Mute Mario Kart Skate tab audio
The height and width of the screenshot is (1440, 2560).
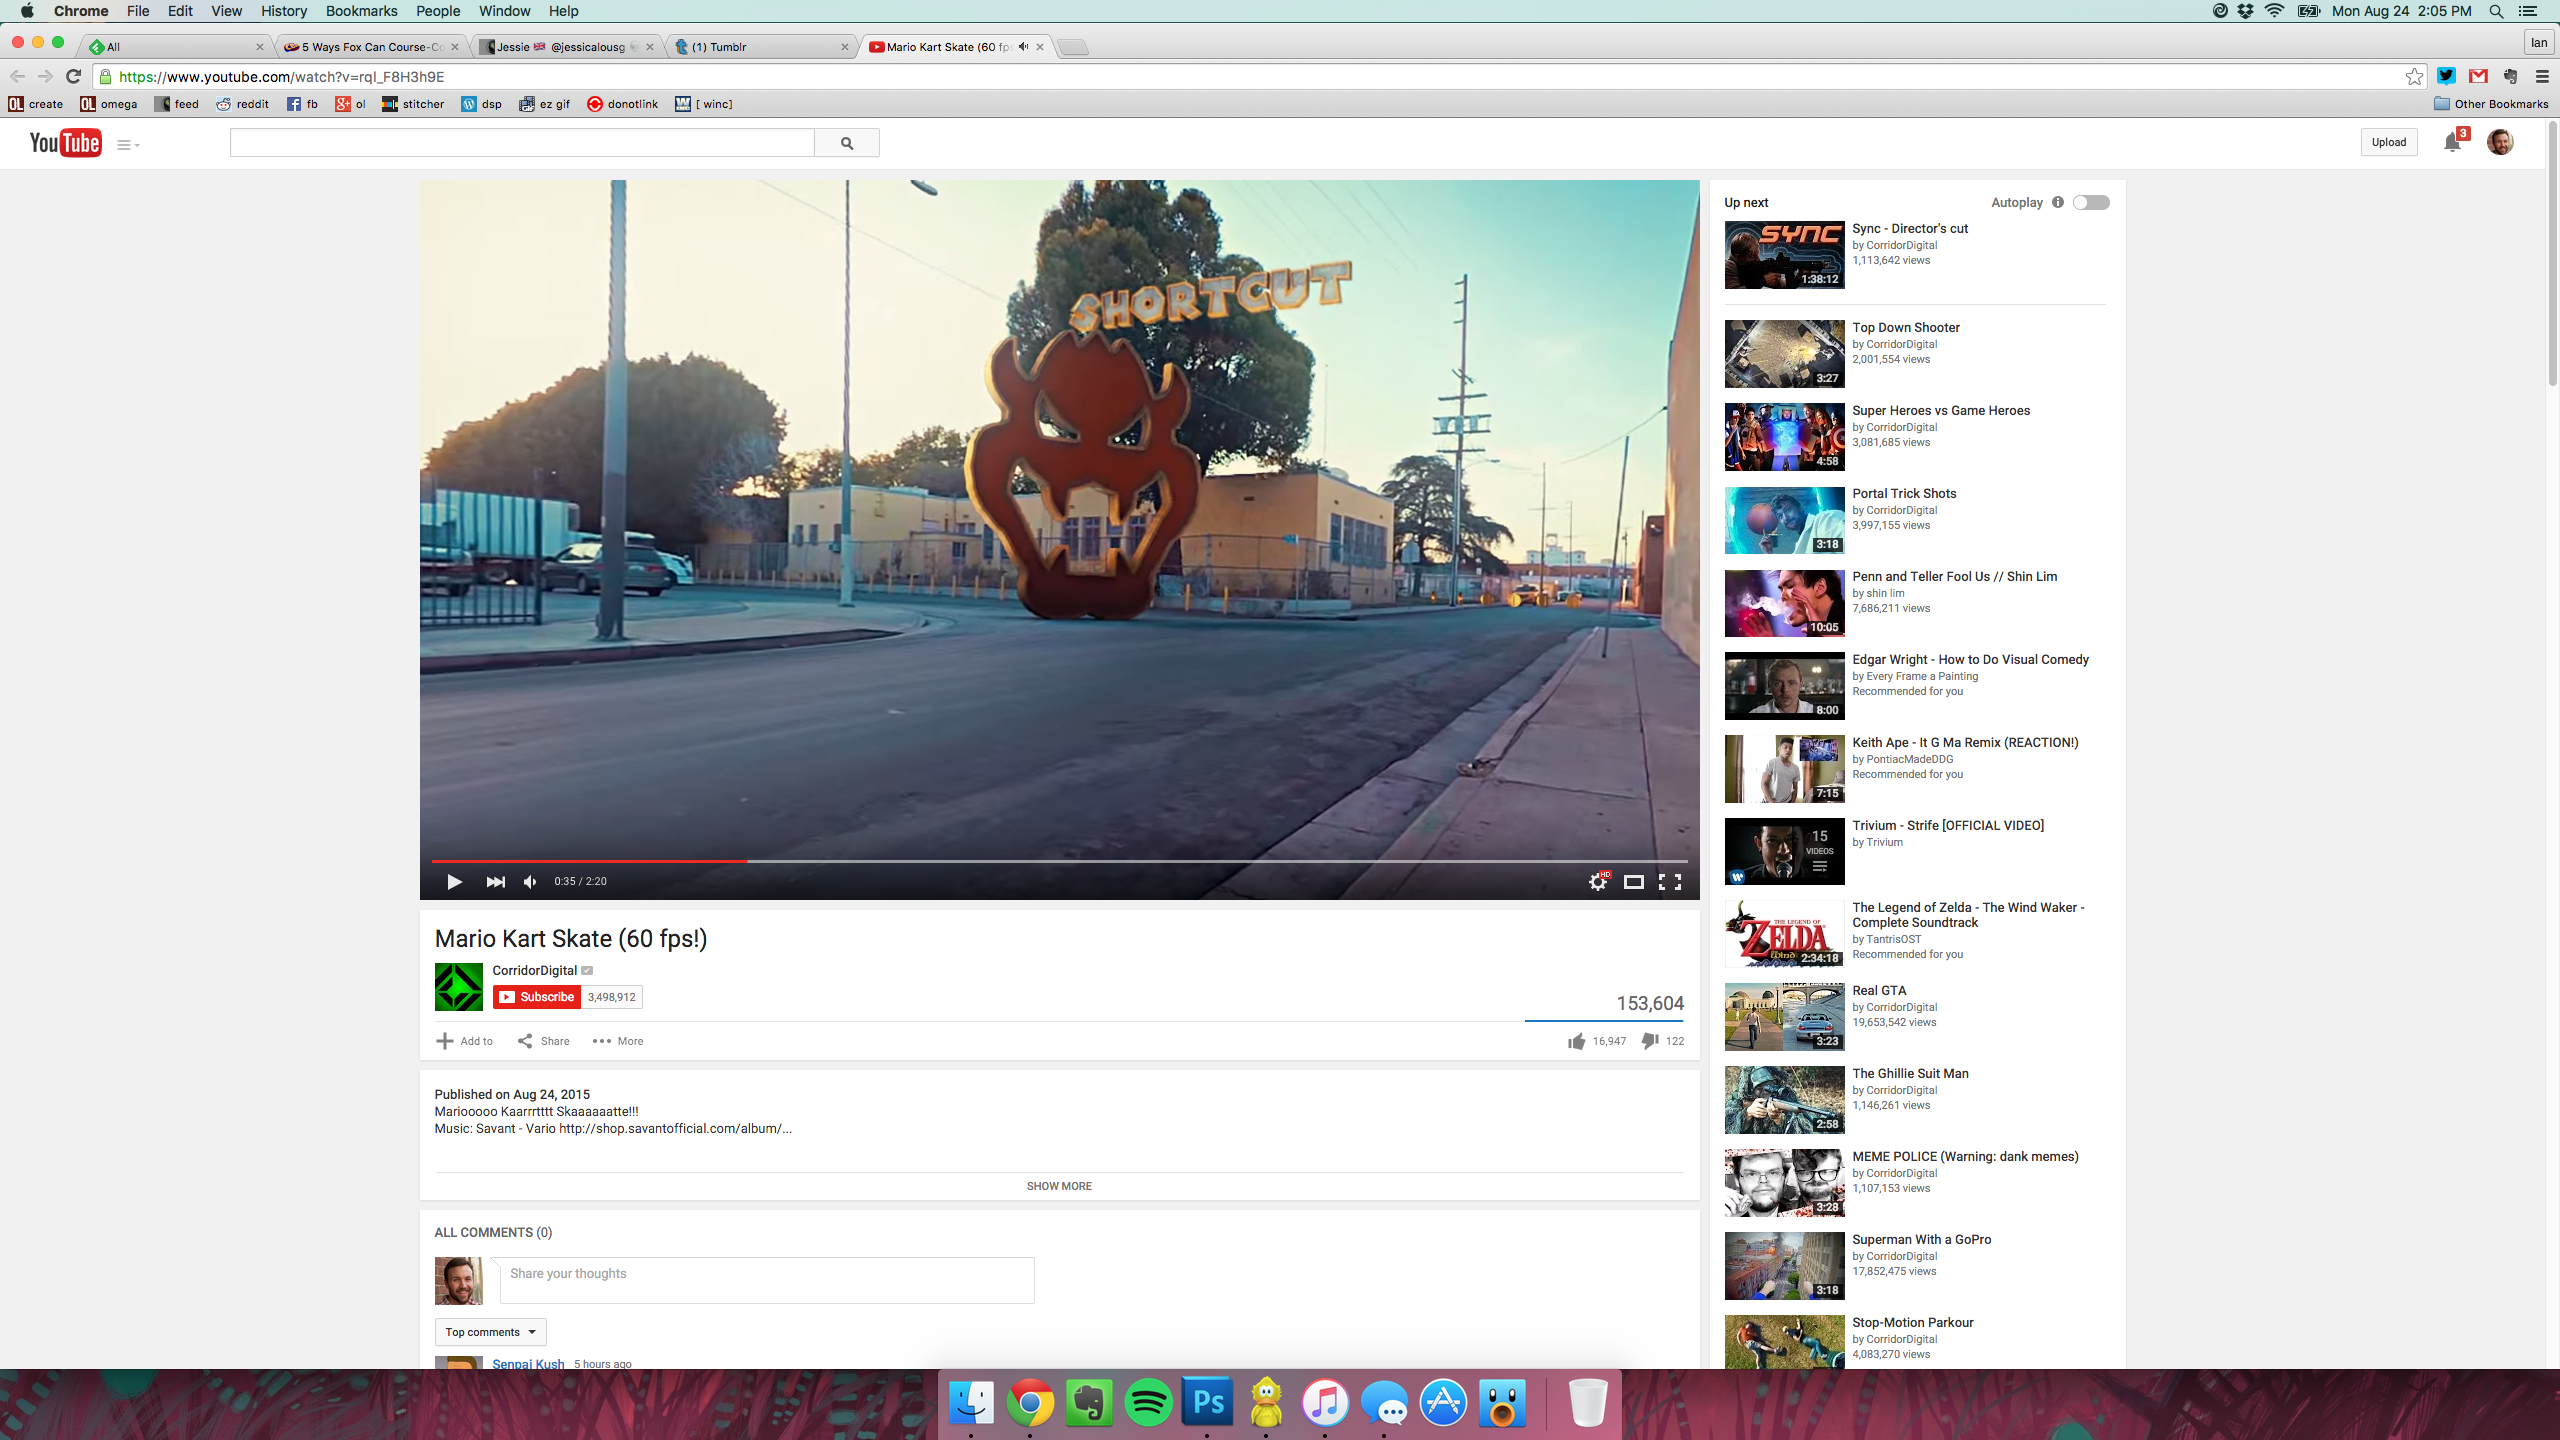(1023, 46)
